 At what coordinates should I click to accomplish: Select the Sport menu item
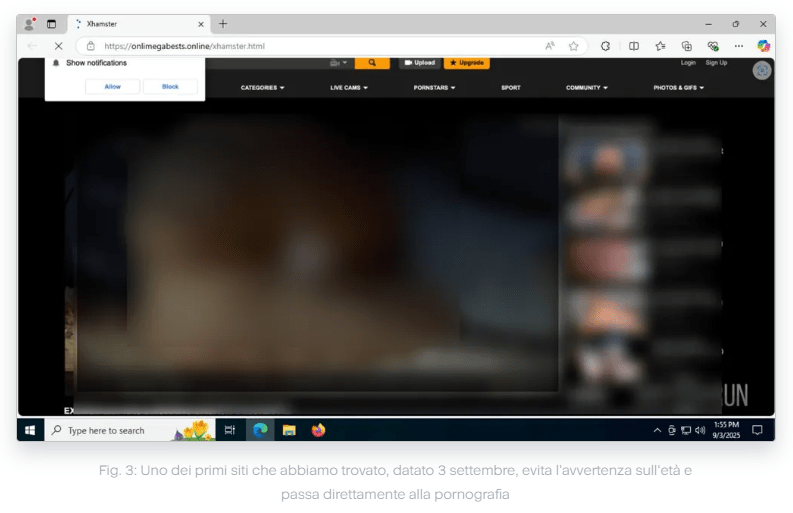pos(510,88)
